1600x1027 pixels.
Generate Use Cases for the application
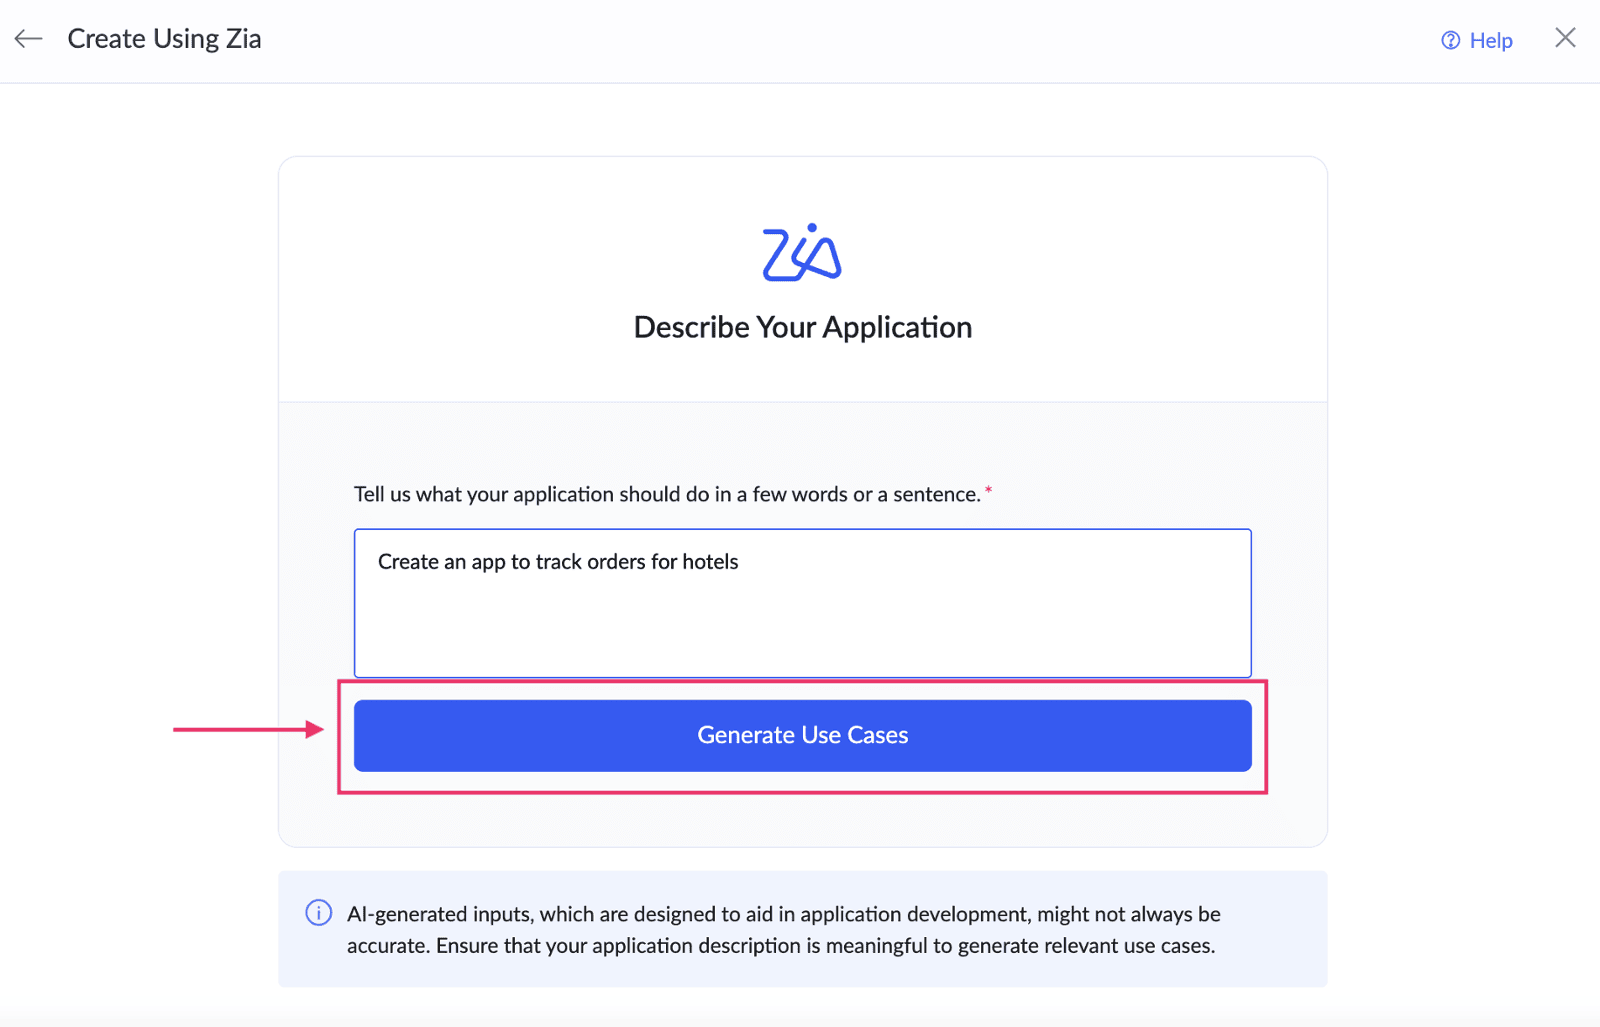(802, 736)
